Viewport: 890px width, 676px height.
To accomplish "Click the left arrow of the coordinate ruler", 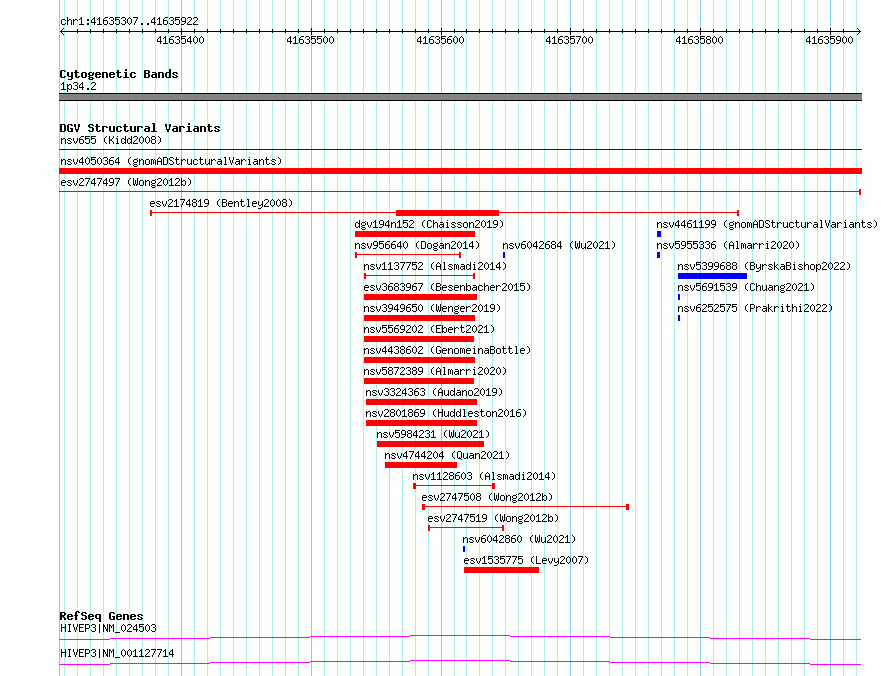I will pos(62,32).
